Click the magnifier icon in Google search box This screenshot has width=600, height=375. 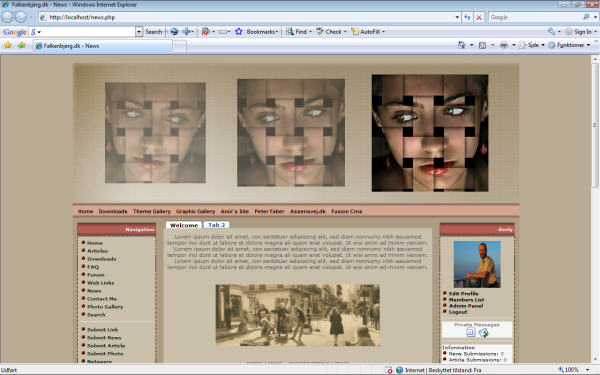coord(586,17)
